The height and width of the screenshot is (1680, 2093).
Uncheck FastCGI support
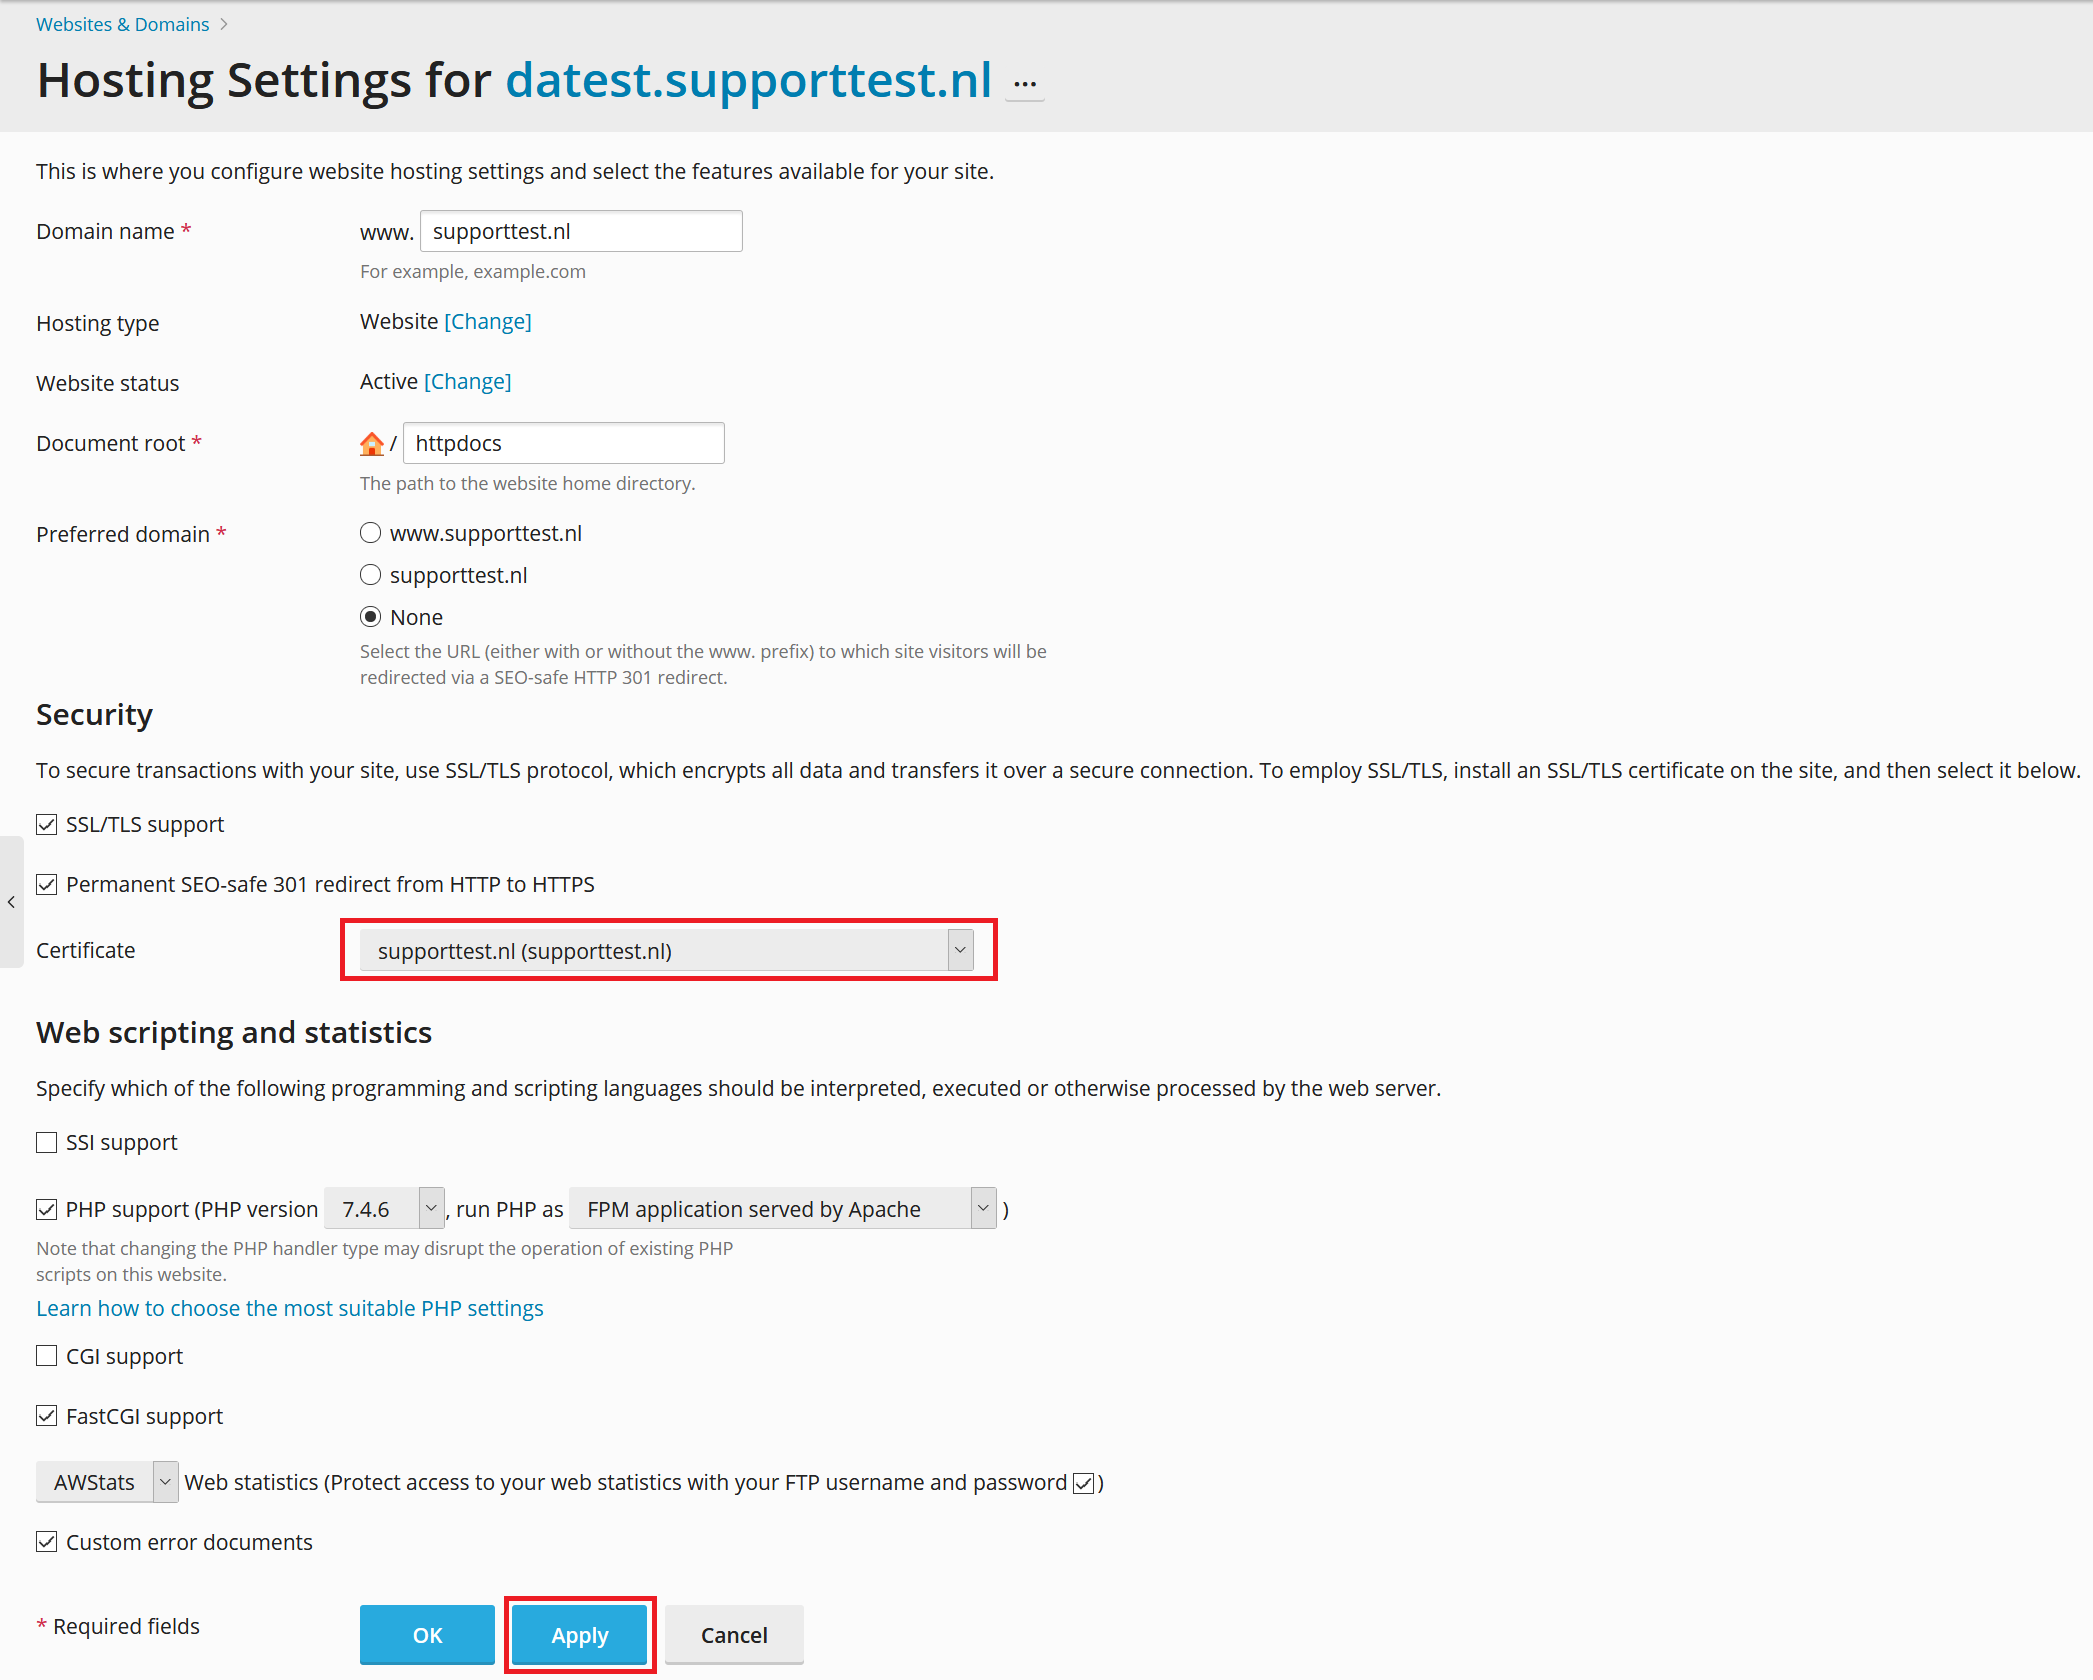pos(47,1417)
